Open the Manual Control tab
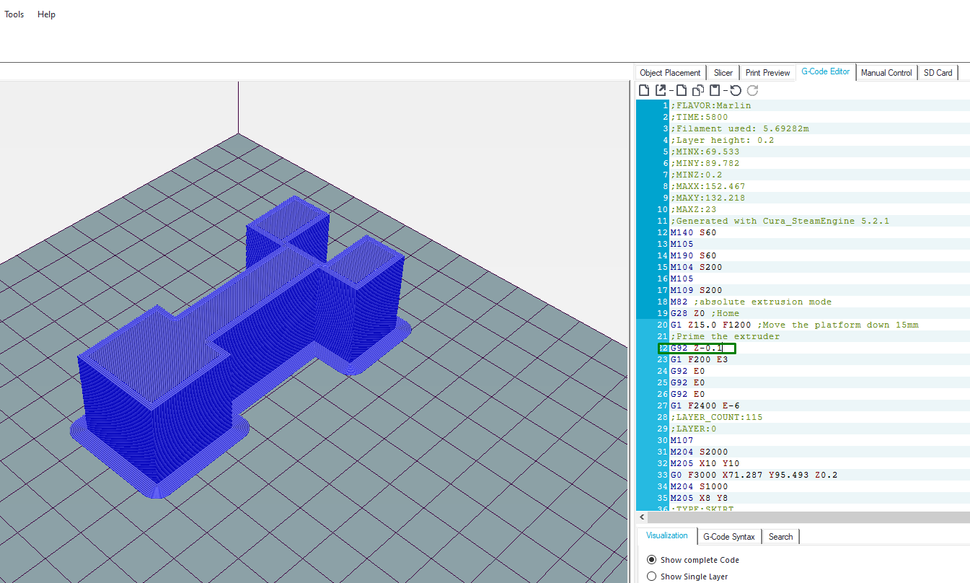970x583 pixels. [x=886, y=72]
